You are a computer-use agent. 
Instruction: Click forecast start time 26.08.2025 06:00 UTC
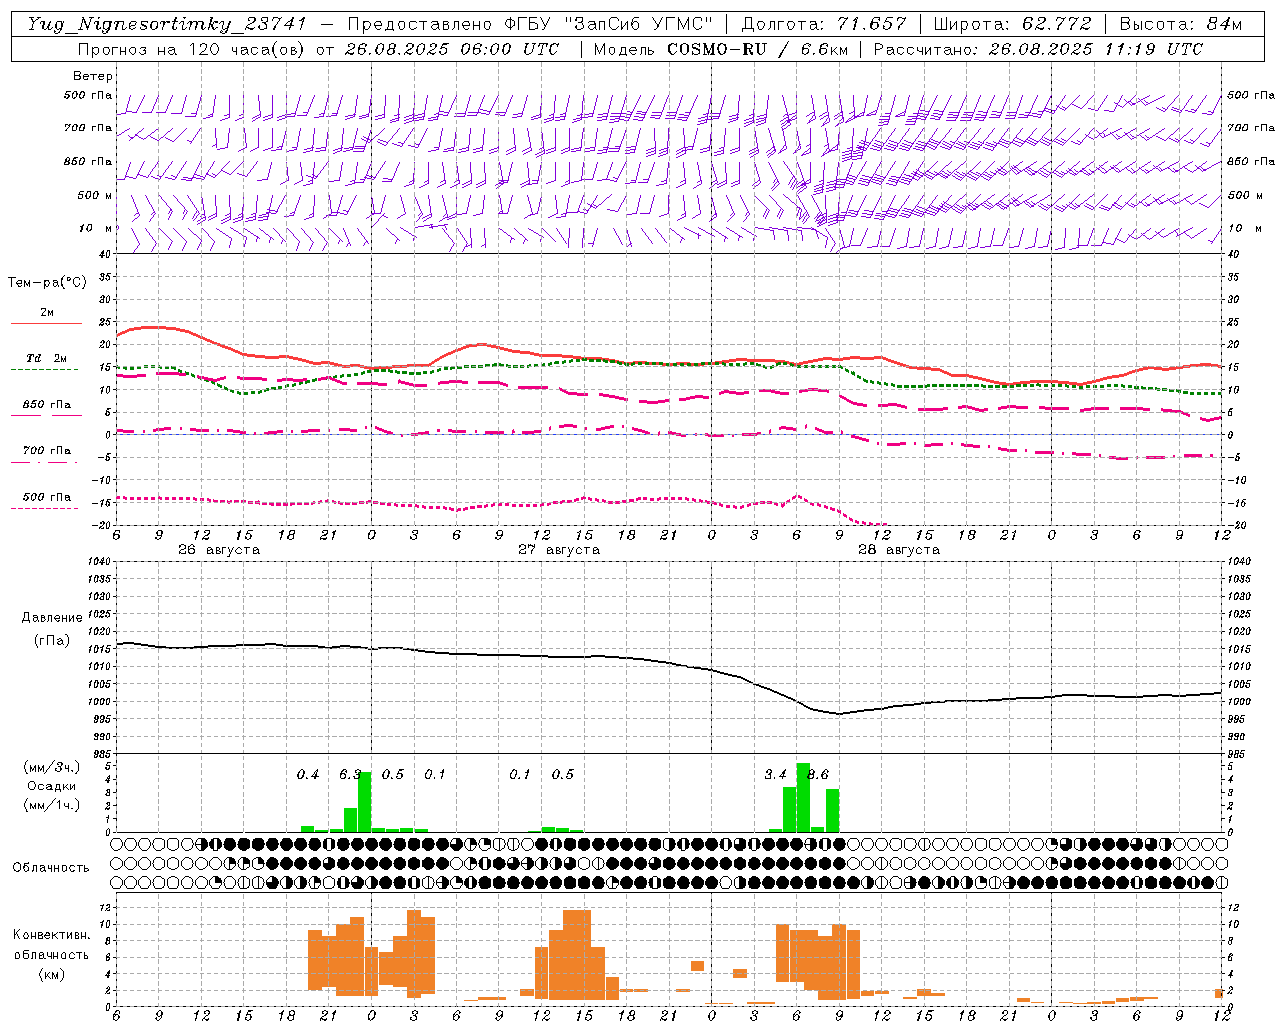452,49
